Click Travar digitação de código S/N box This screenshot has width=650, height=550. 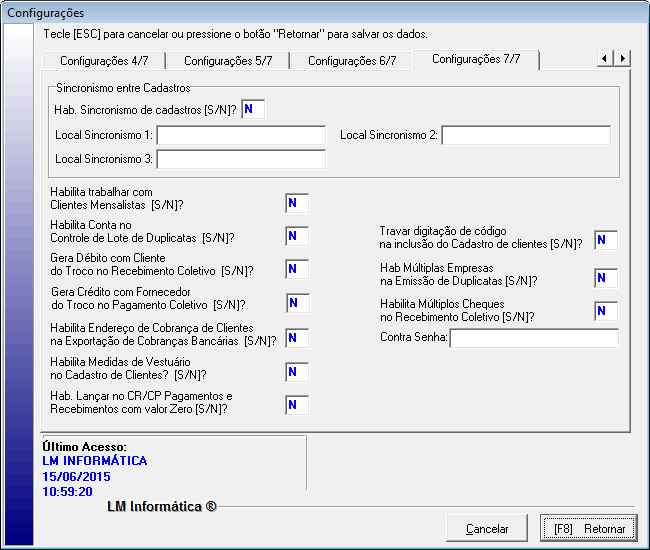(606, 240)
